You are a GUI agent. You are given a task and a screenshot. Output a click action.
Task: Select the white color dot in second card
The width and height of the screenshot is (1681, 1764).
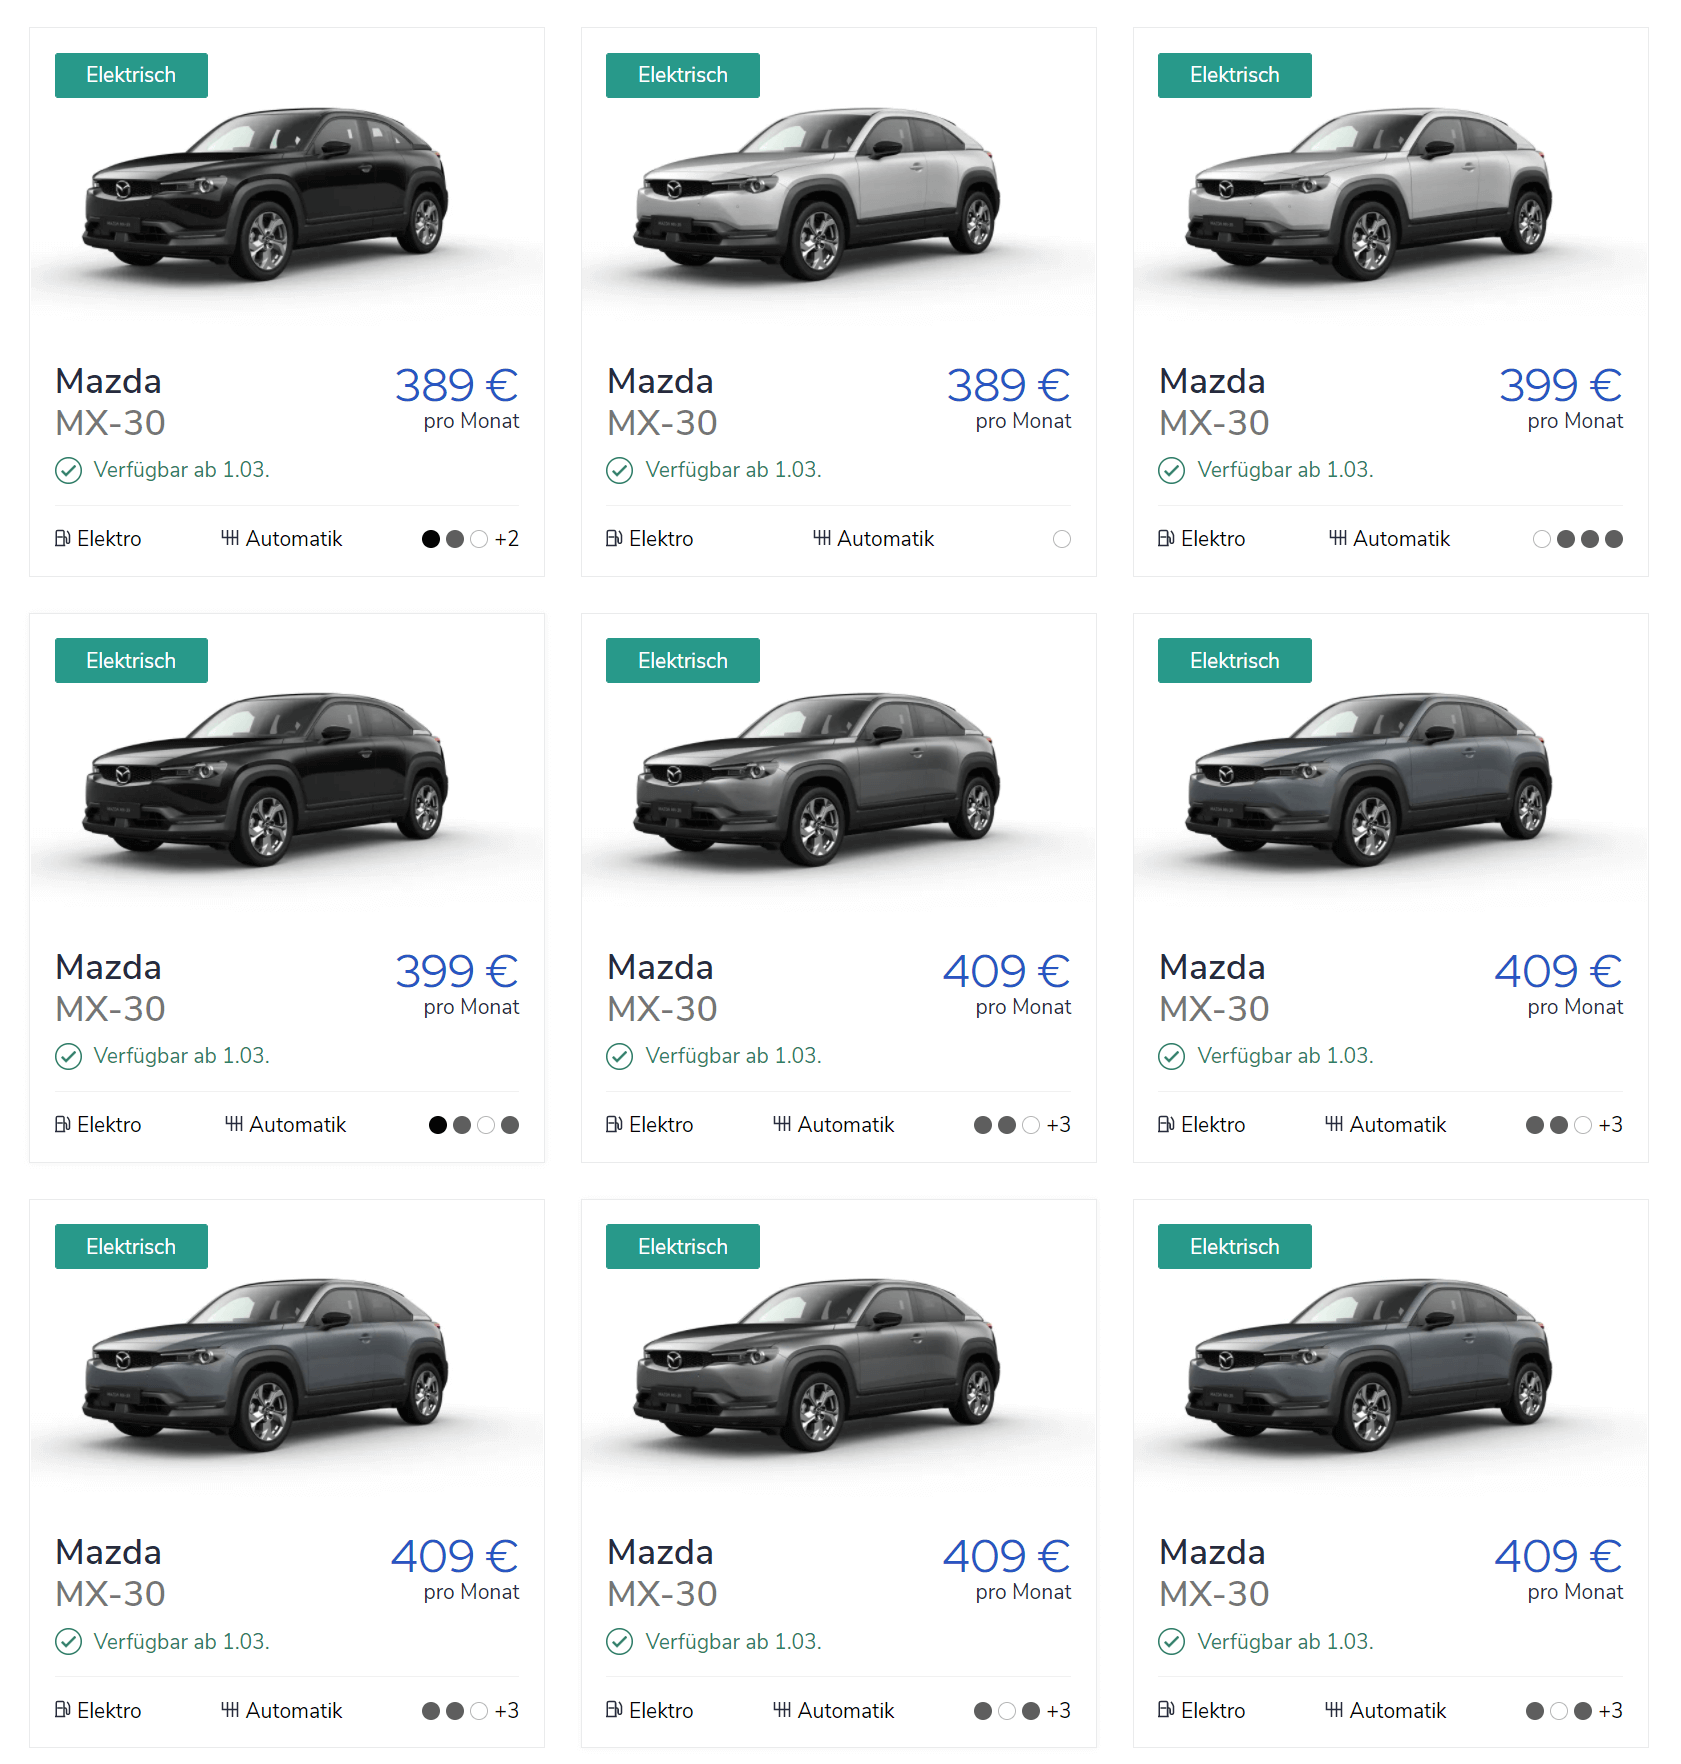click(x=1062, y=539)
